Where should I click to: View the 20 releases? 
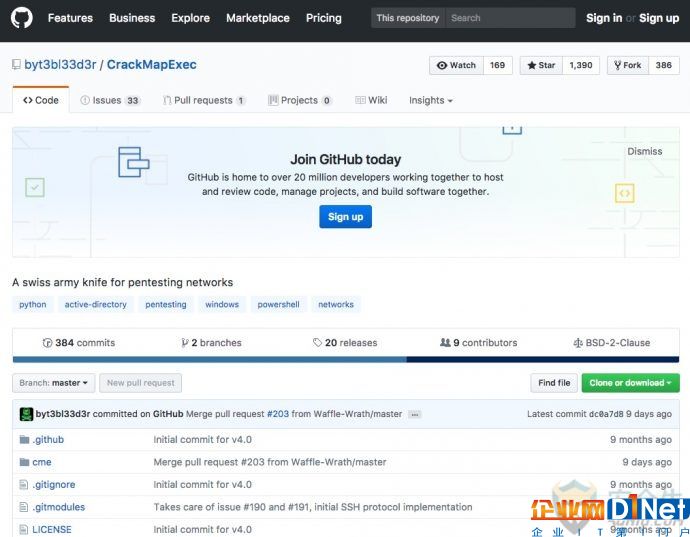pyautogui.click(x=345, y=342)
